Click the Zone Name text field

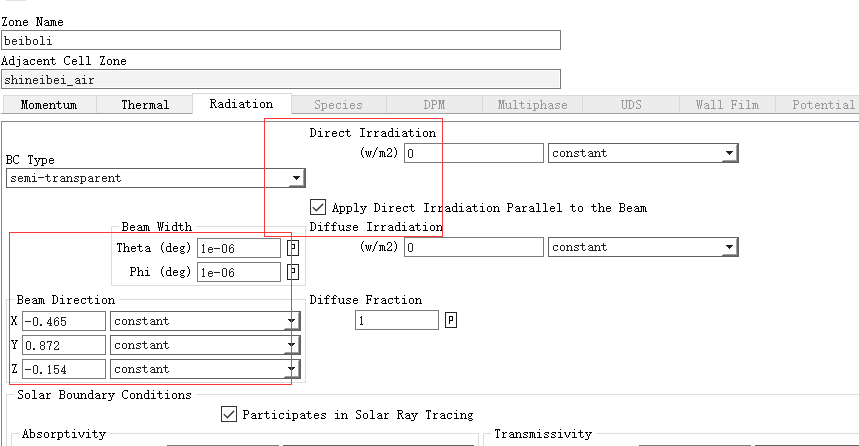coord(281,40)
